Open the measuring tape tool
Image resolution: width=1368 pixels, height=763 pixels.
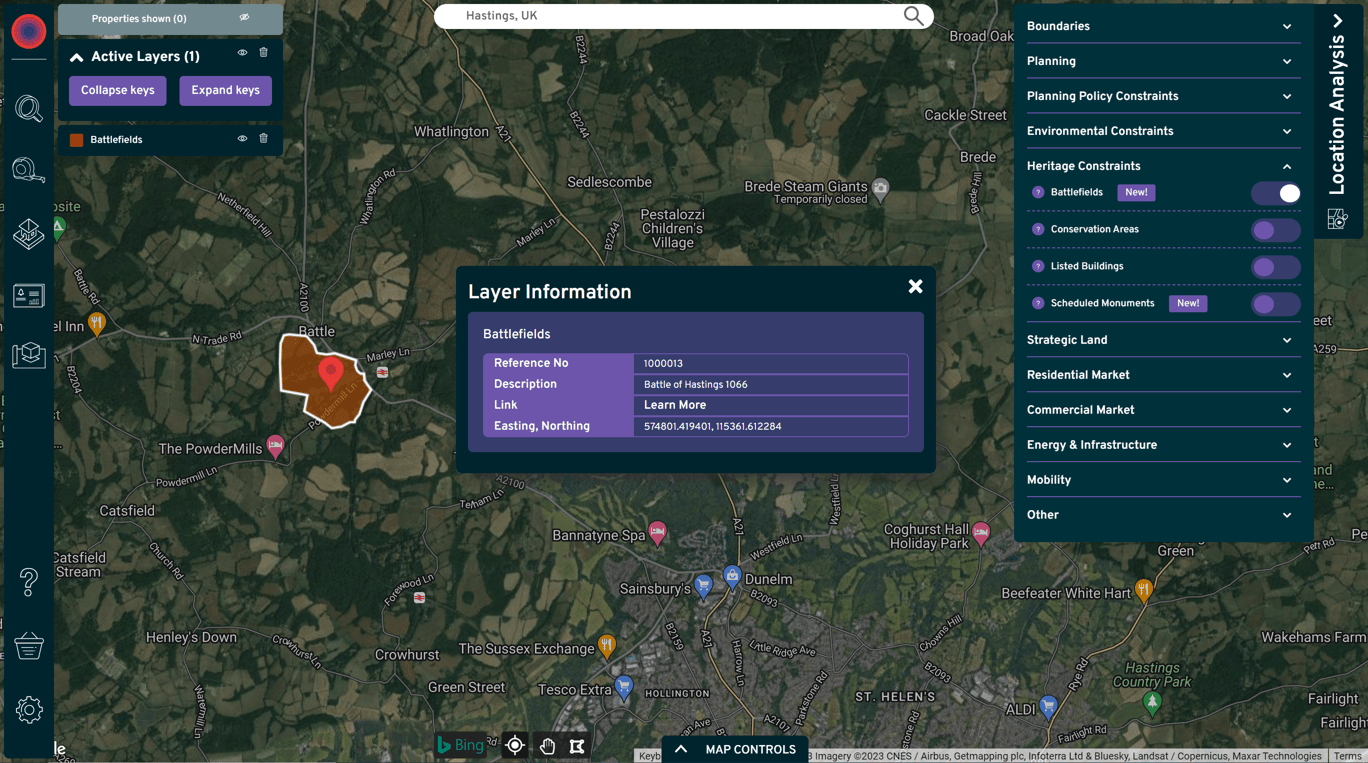click(28, 170)
